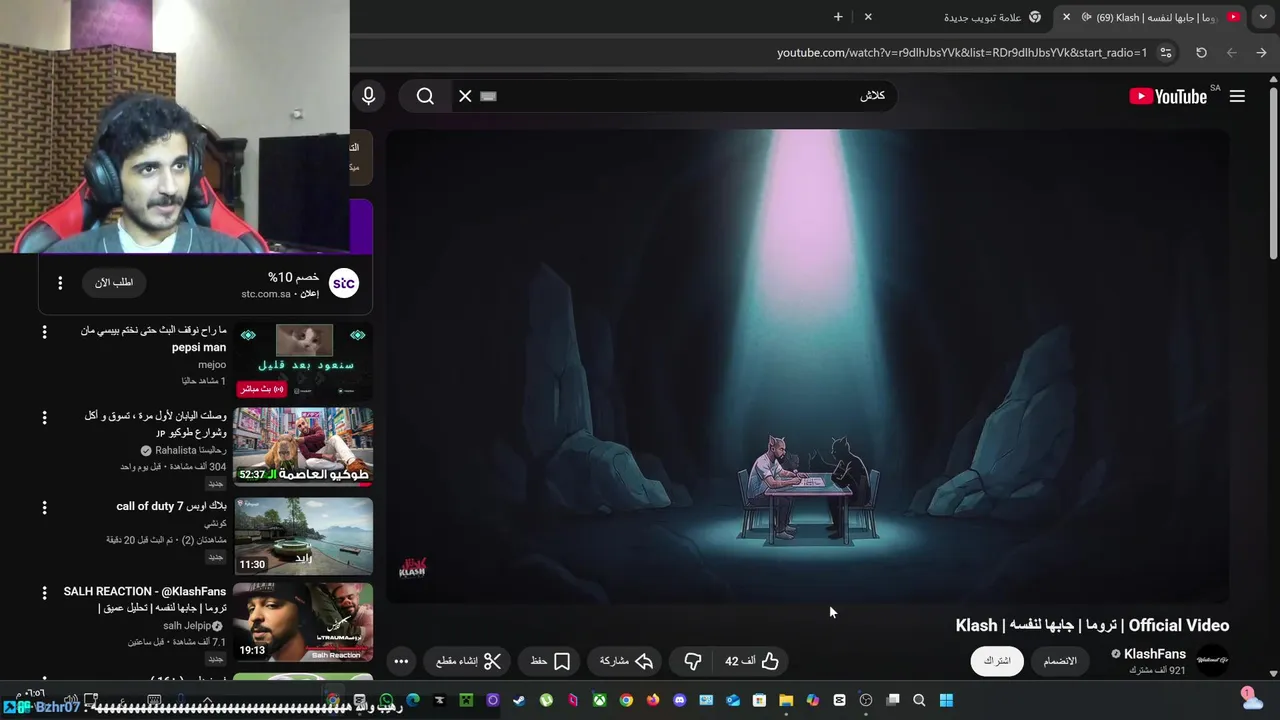Open uTorrent from the taskbar
Image resolution: width=1280 pixels, height=720 pixels.
click(546, 700)
